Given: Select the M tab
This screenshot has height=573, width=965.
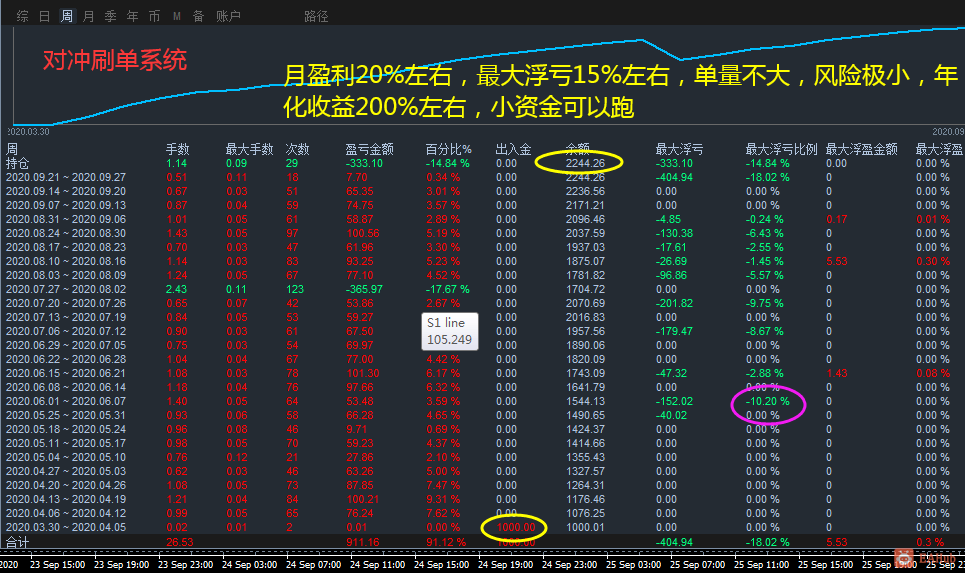Looking at the screenshot, I should point(177,16).
